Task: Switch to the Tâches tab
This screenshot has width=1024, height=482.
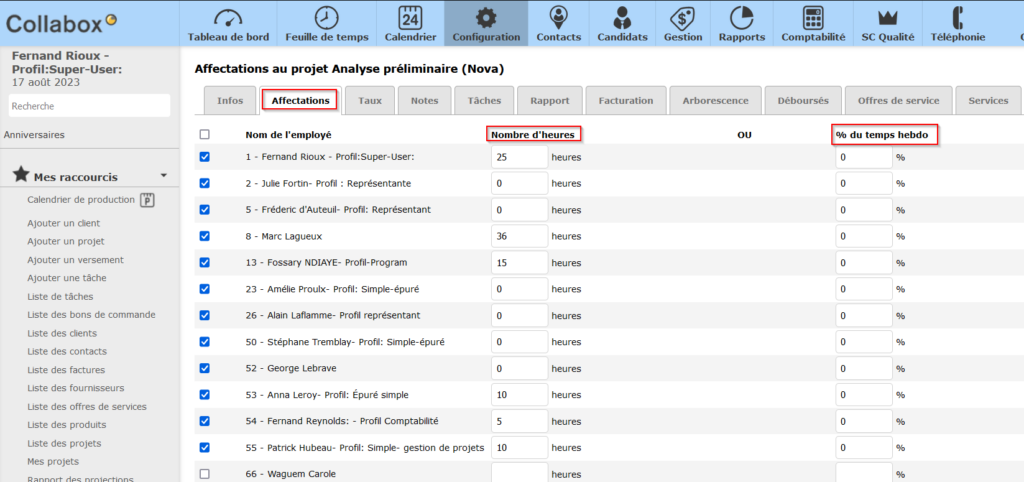Action: click(x=484, y=101)
